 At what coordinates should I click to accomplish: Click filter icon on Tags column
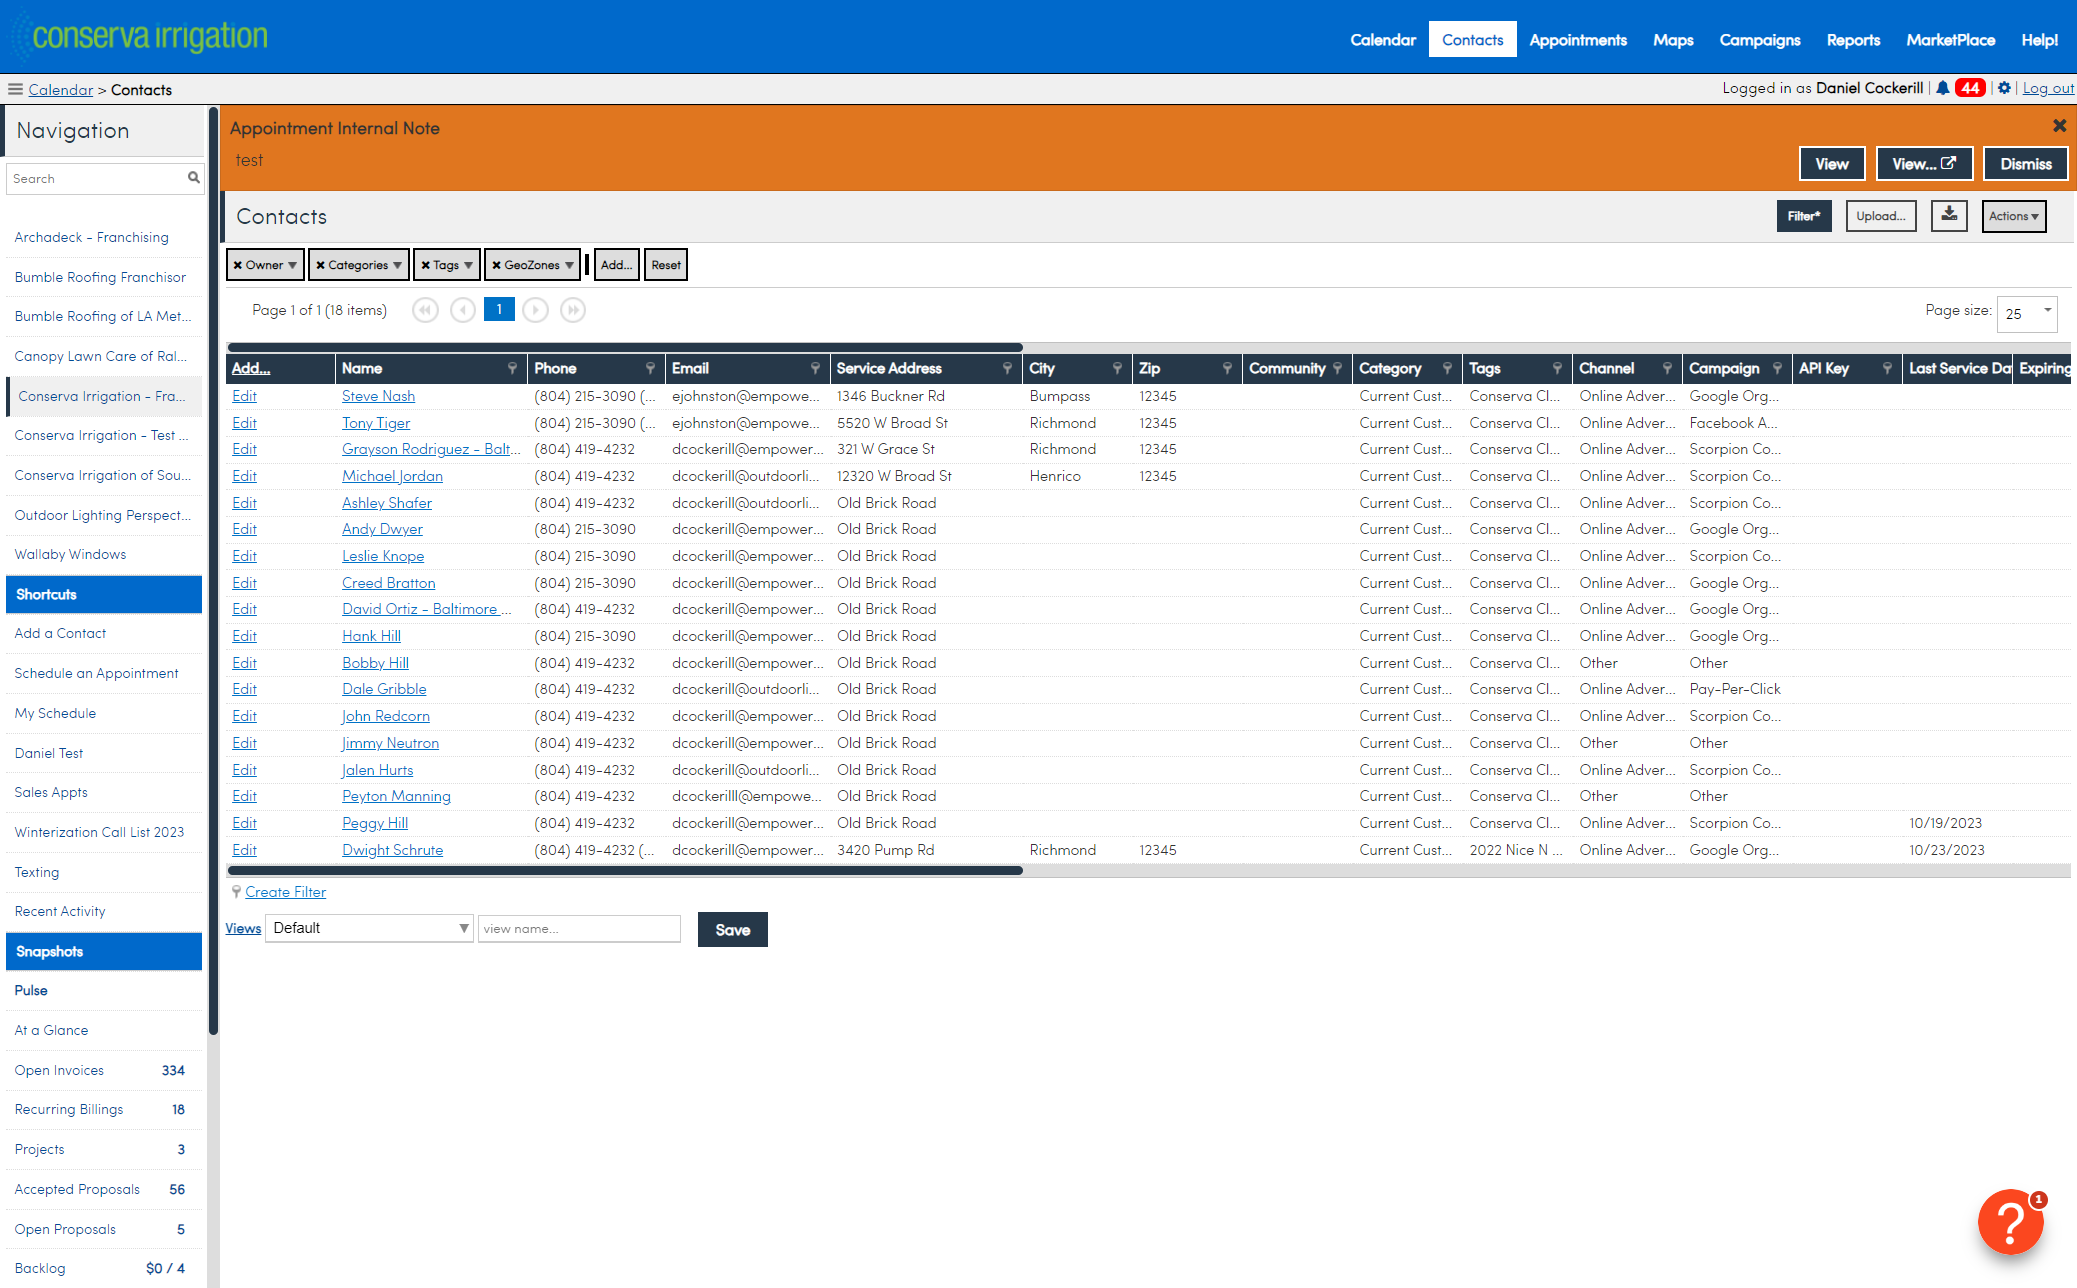[1557, 368]
